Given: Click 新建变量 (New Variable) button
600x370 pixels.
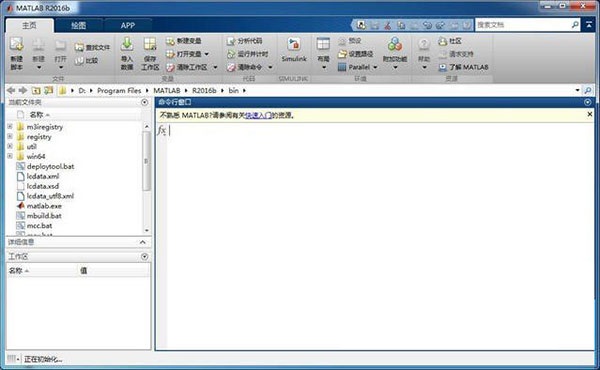Looking at the screenshot, I should [184, 41].
